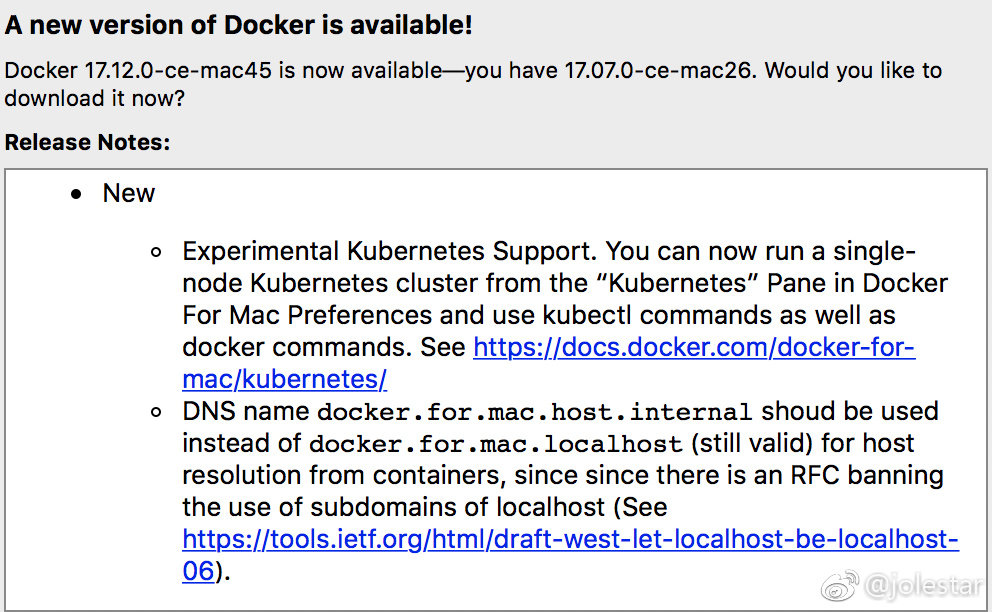Click the '(still valid)' text
992x612 pixels.
[752, 443]
